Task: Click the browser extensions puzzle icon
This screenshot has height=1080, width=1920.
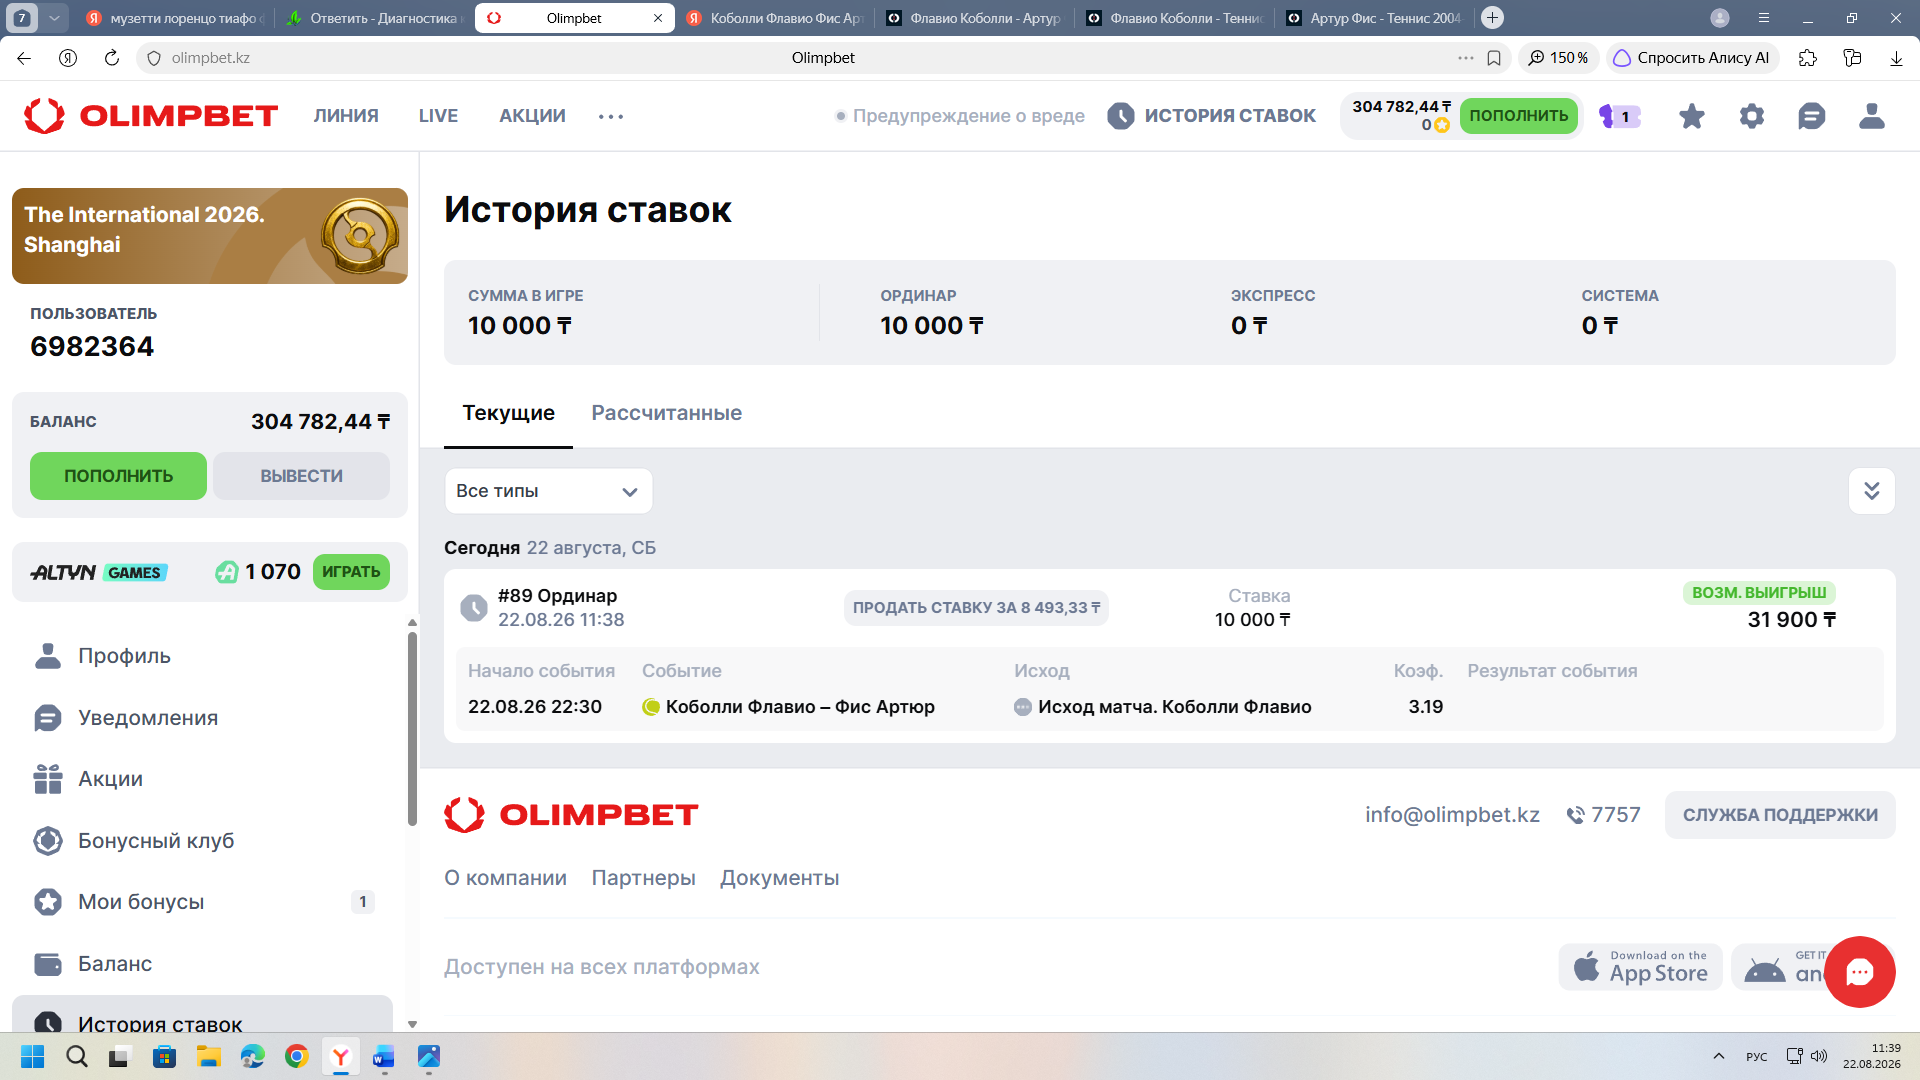Action: pyautogui.click(x=1807, y=58)
